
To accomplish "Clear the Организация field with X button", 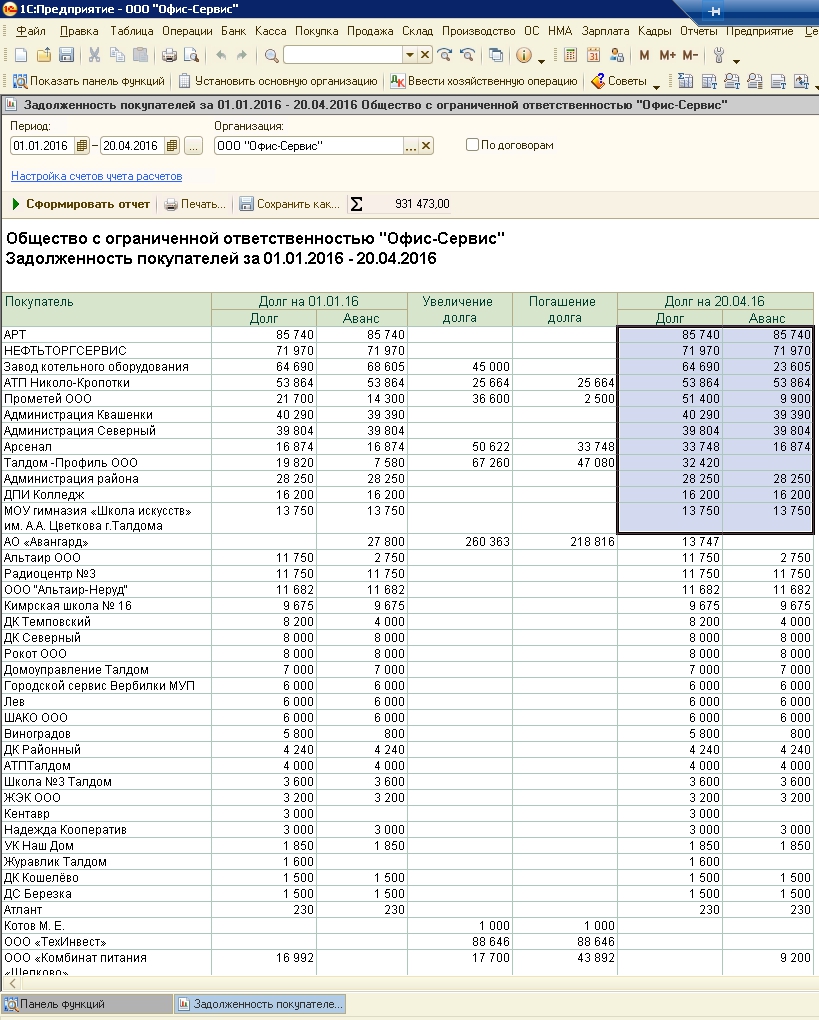I will (426, 146).
